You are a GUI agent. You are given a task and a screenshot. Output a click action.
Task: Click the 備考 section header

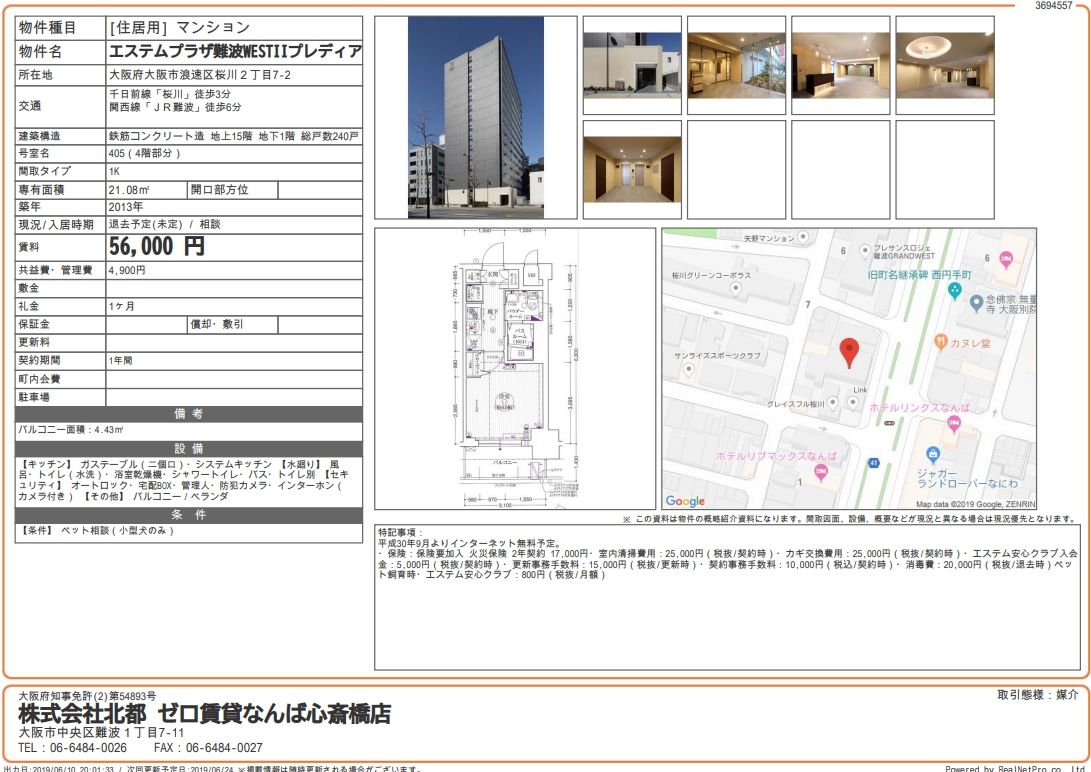click(189, 414)
